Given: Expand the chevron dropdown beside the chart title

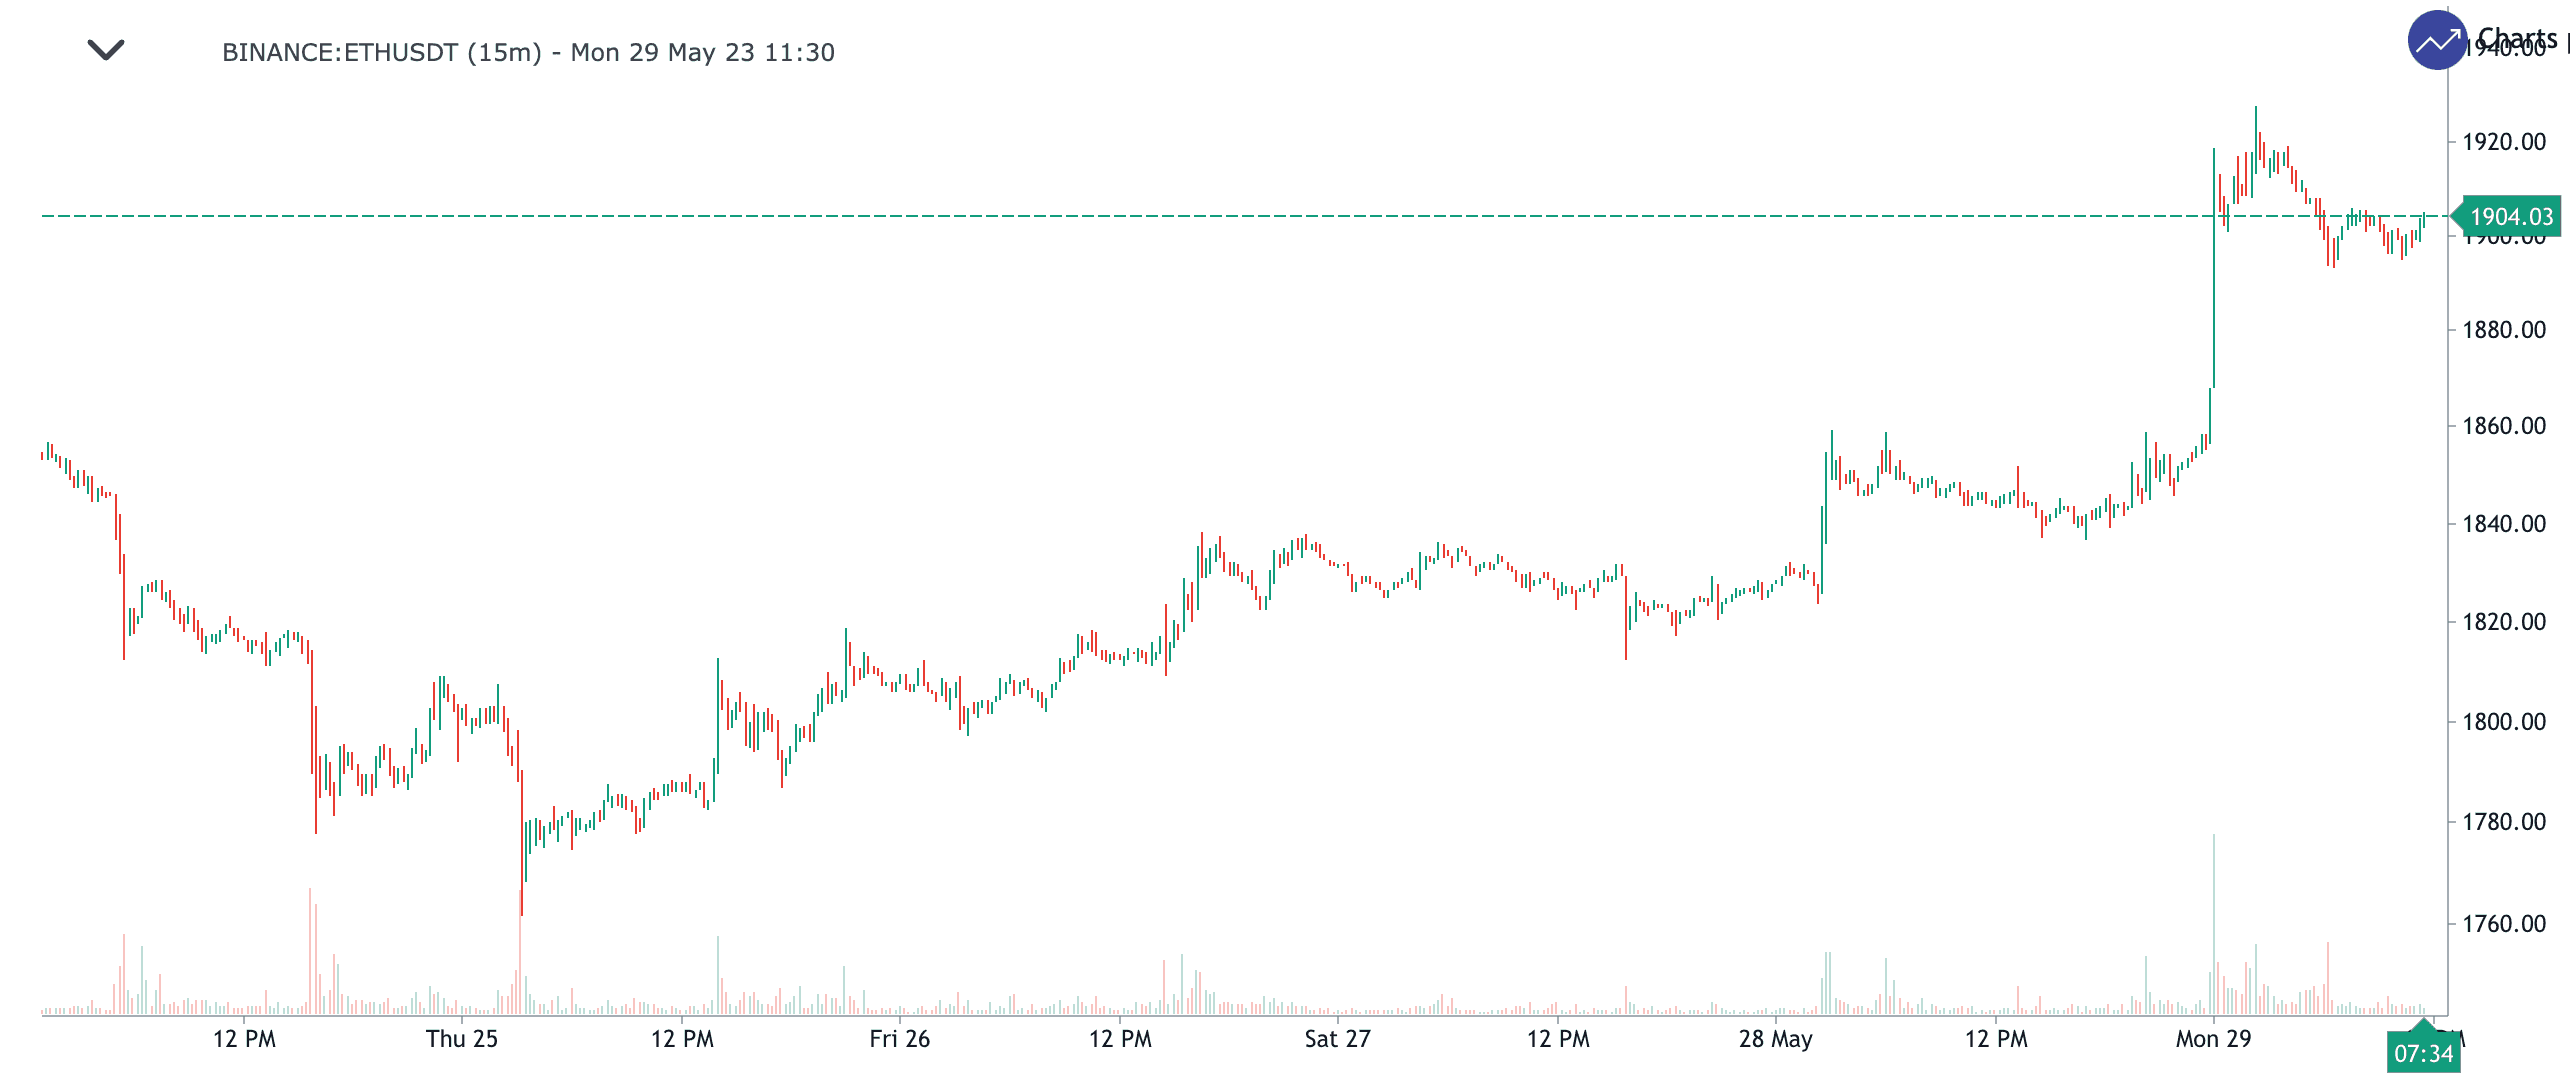Looking at the screenshot, I should point(106,50).
